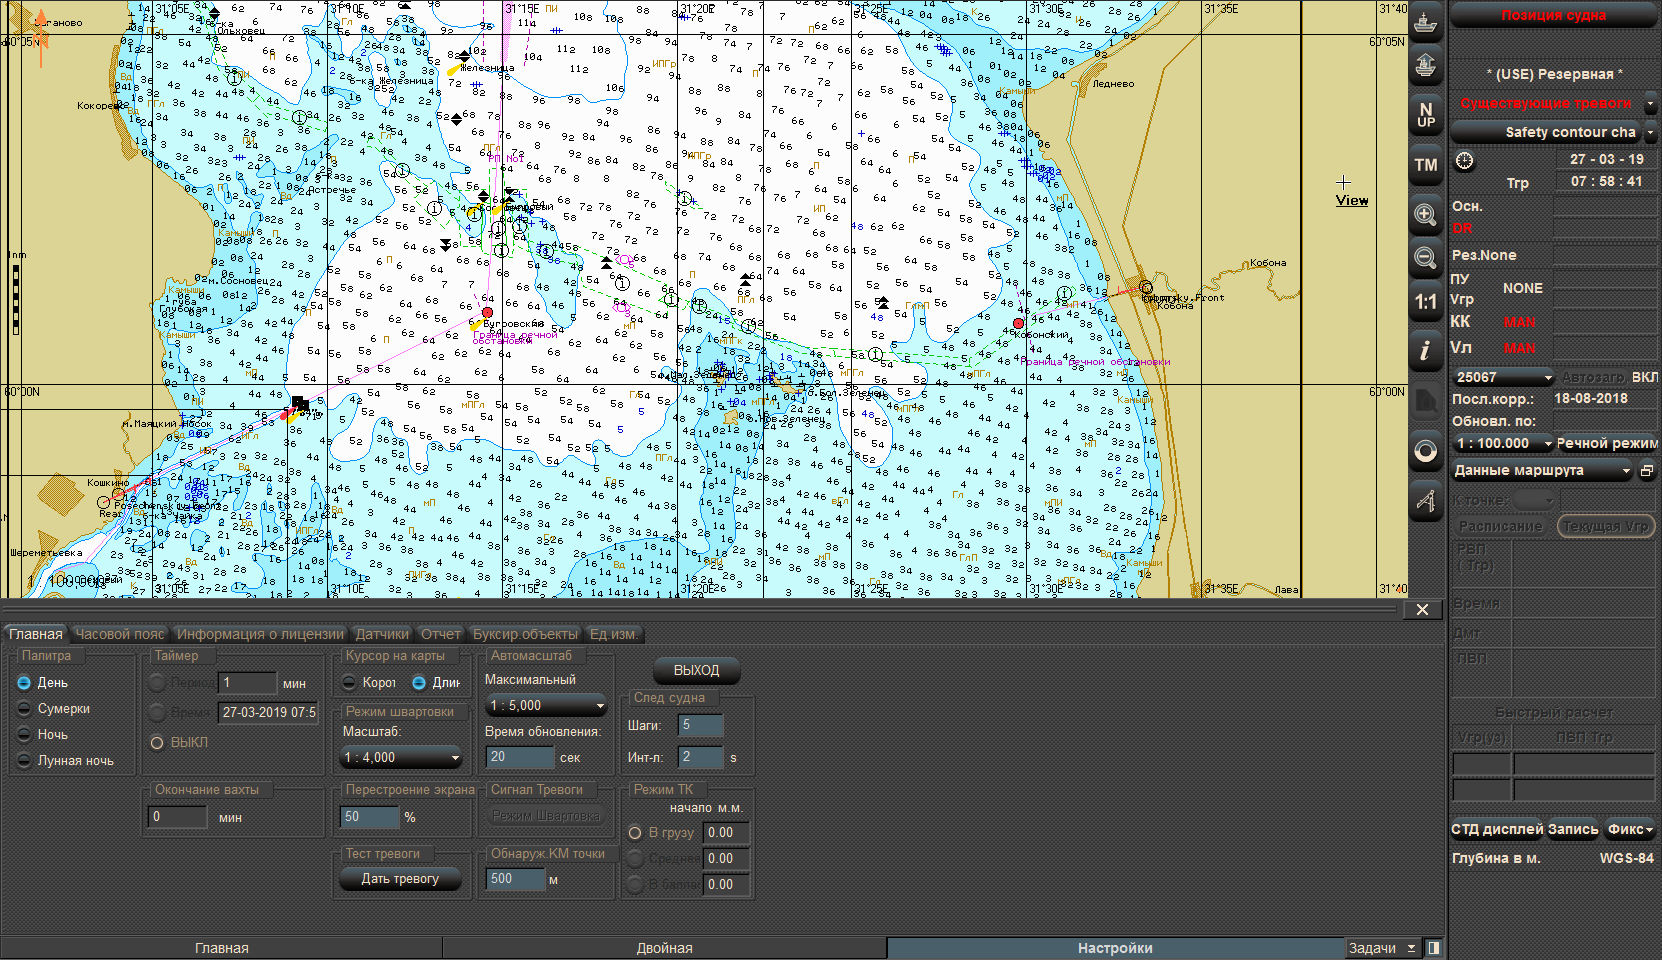Toggle the North Up orientation button
Screen dimensions: 1662x960
click(1426, 115)
